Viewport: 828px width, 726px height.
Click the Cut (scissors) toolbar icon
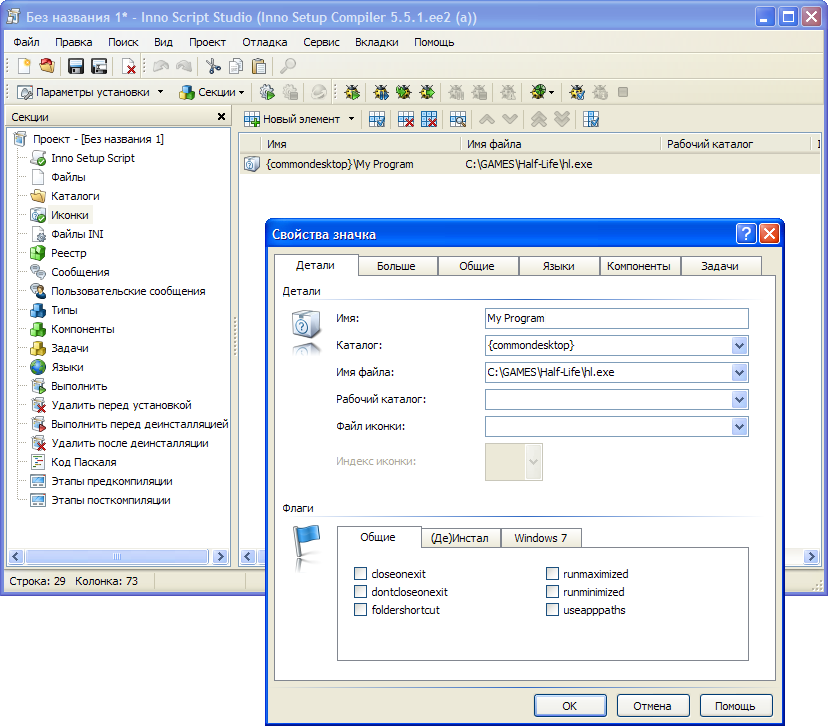click(x=212, y=66)
